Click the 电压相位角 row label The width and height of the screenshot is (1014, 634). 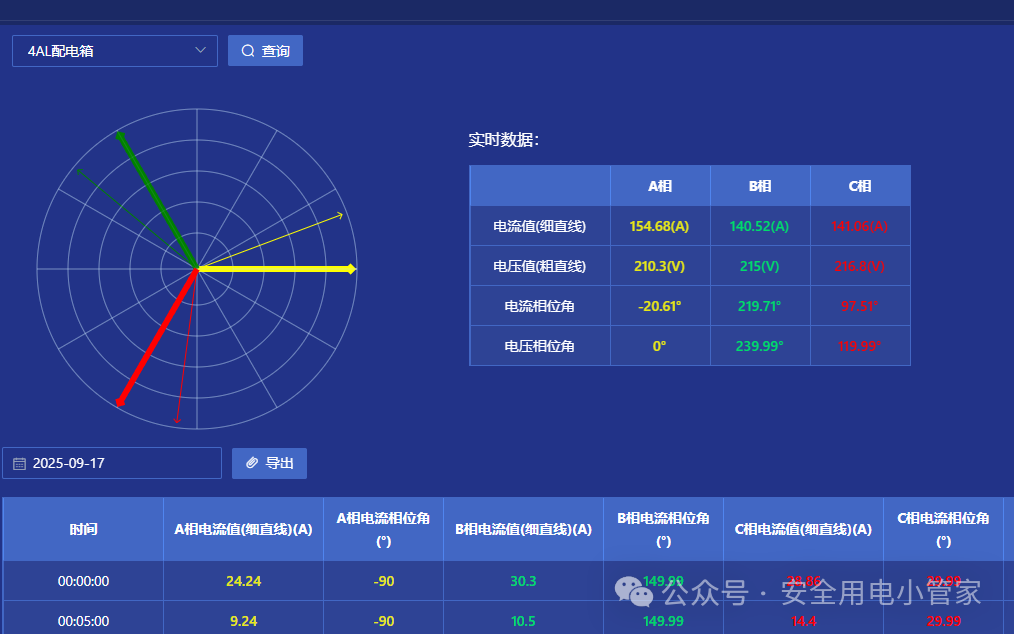(x=539, y=347)
